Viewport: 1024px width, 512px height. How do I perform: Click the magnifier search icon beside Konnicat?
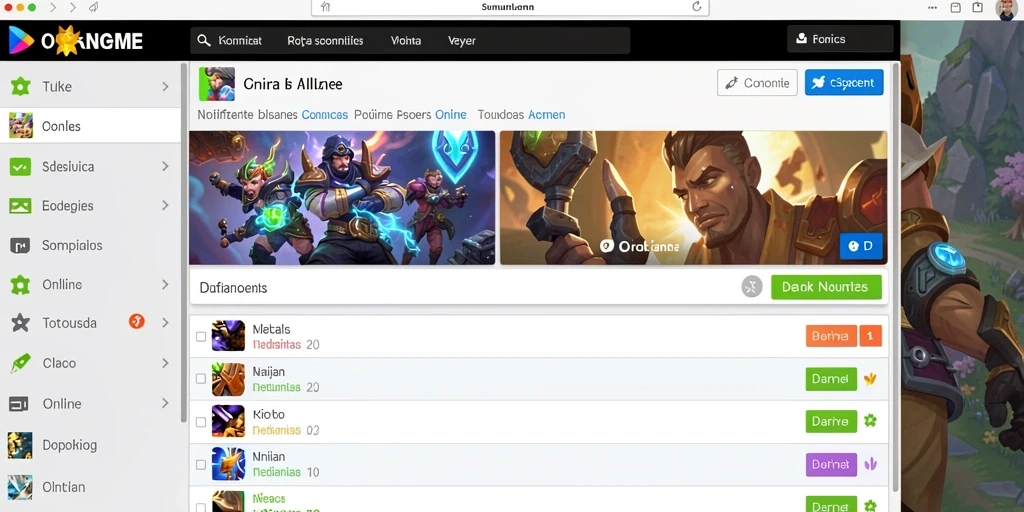204,40
